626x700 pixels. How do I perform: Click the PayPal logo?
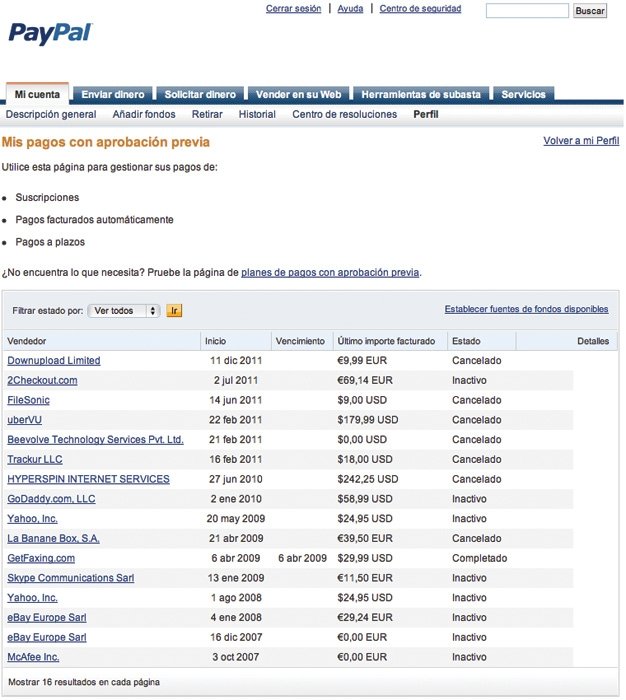[x=50, y=33]
